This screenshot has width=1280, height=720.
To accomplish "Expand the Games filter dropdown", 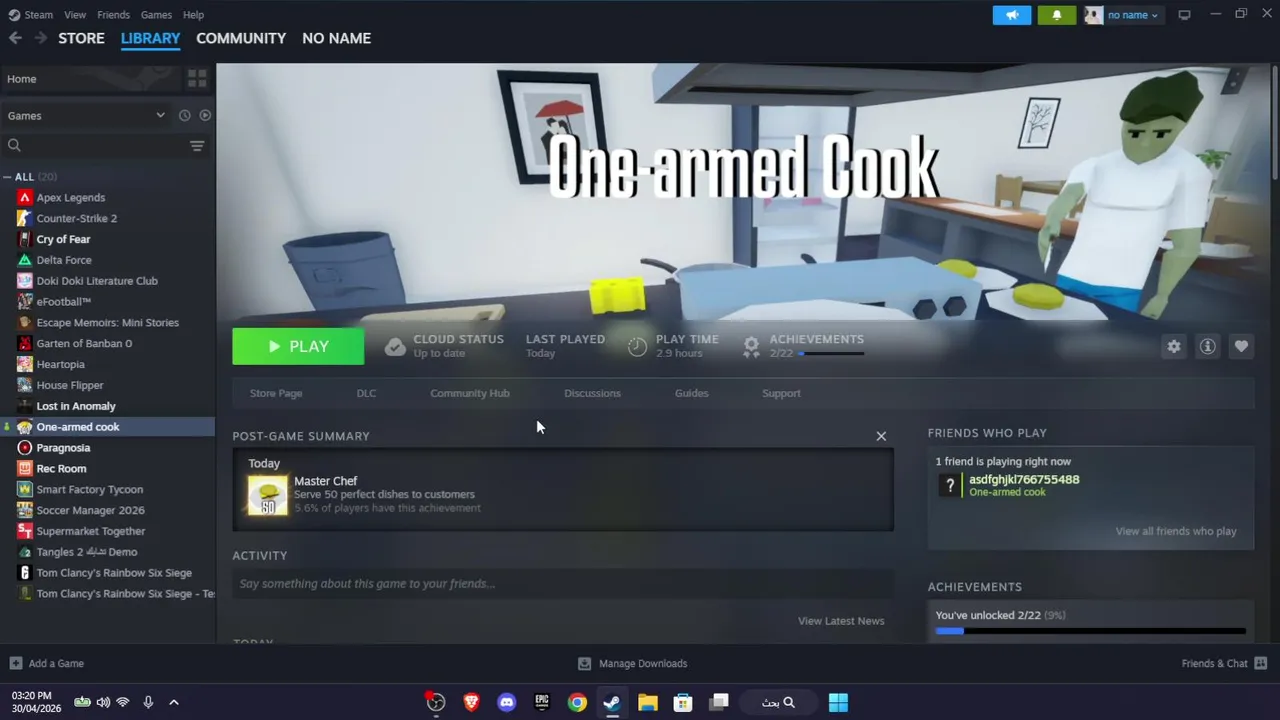I will pos(86,115).
